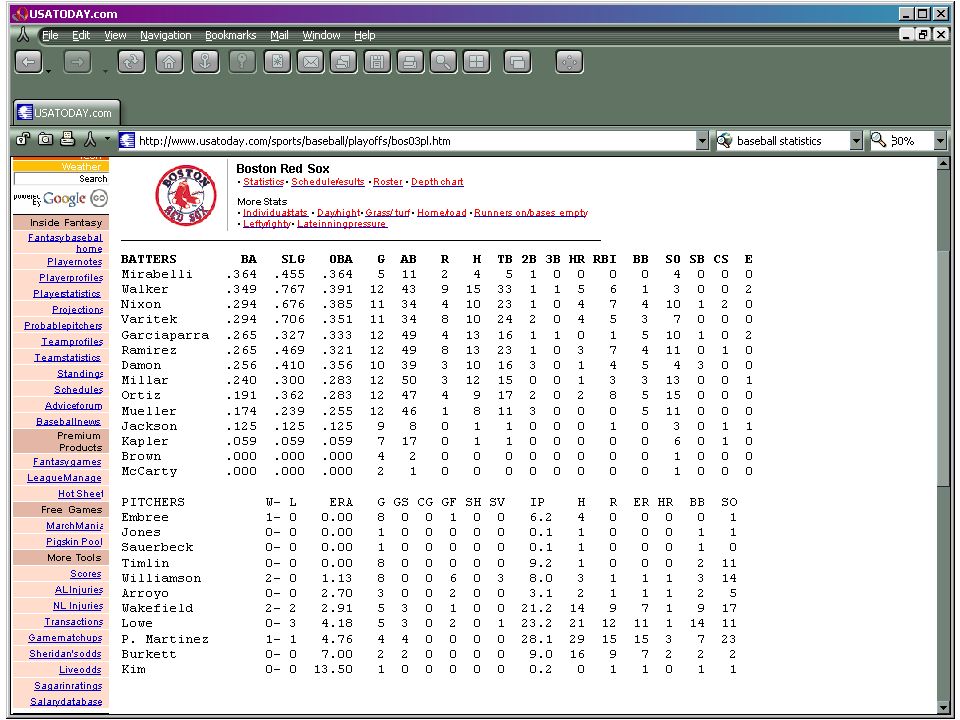
Task: Click the magnifier Find toolbar icon
Action: click(443, 62)
